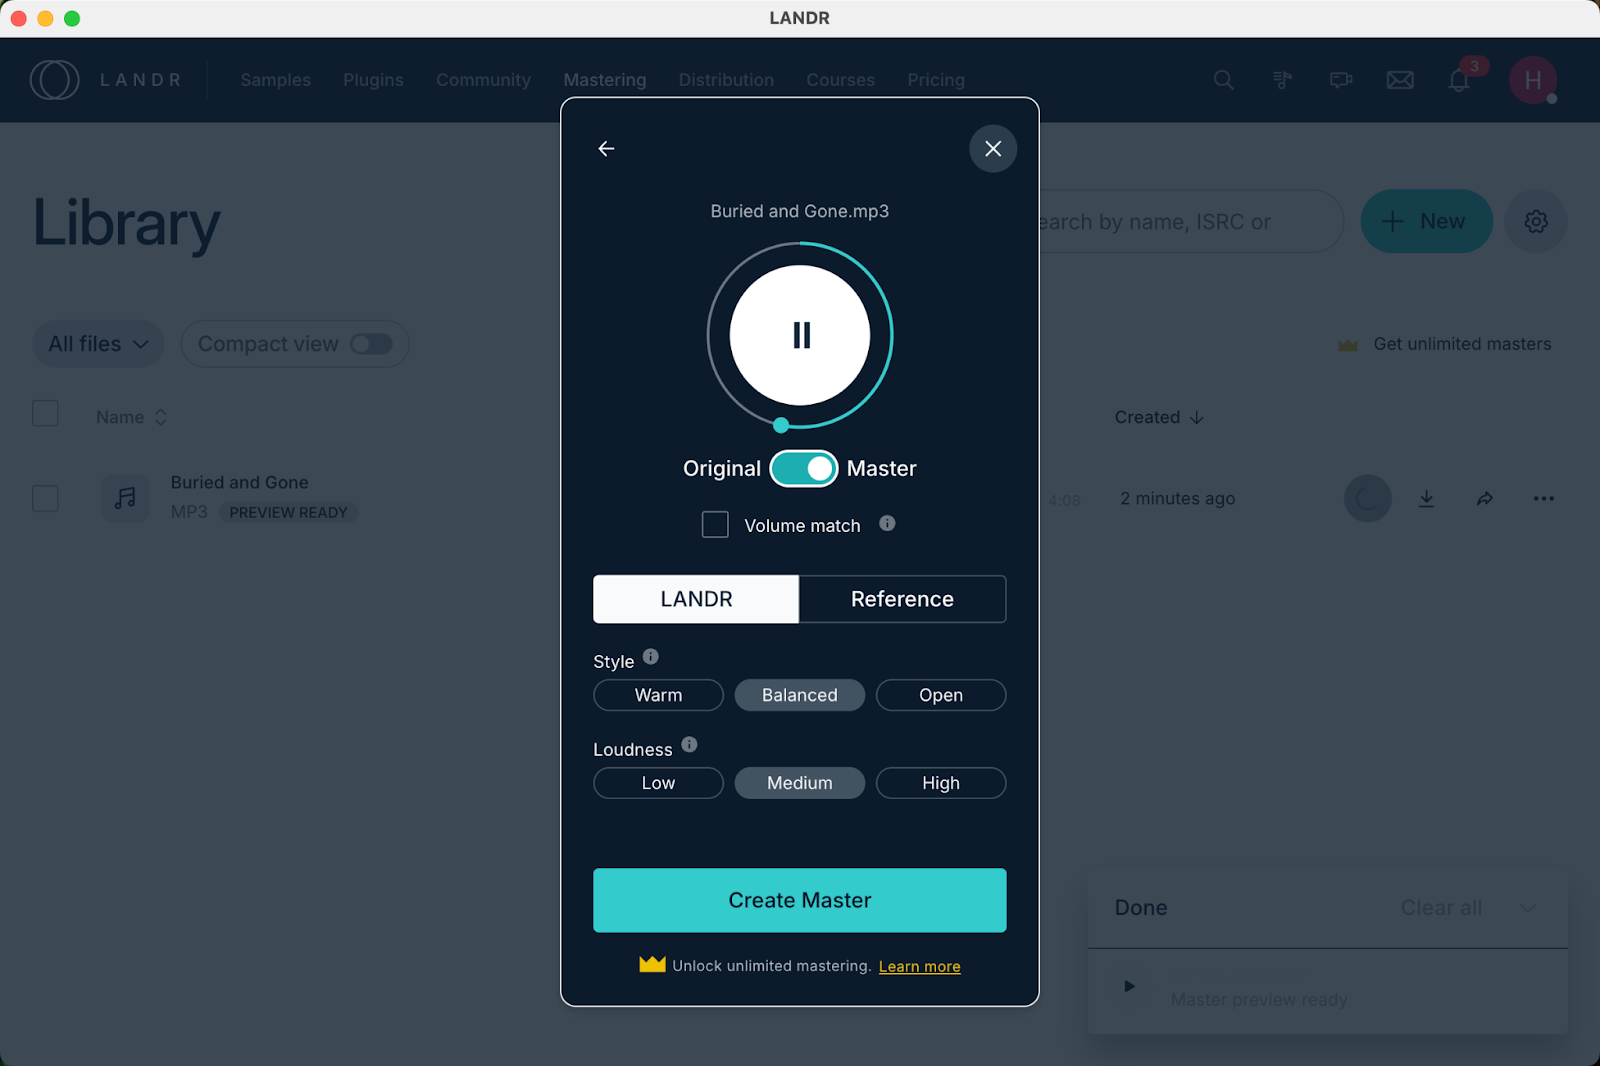Open the Pricing page
The image size is (1600, 1066).
(x=936, y=80)
